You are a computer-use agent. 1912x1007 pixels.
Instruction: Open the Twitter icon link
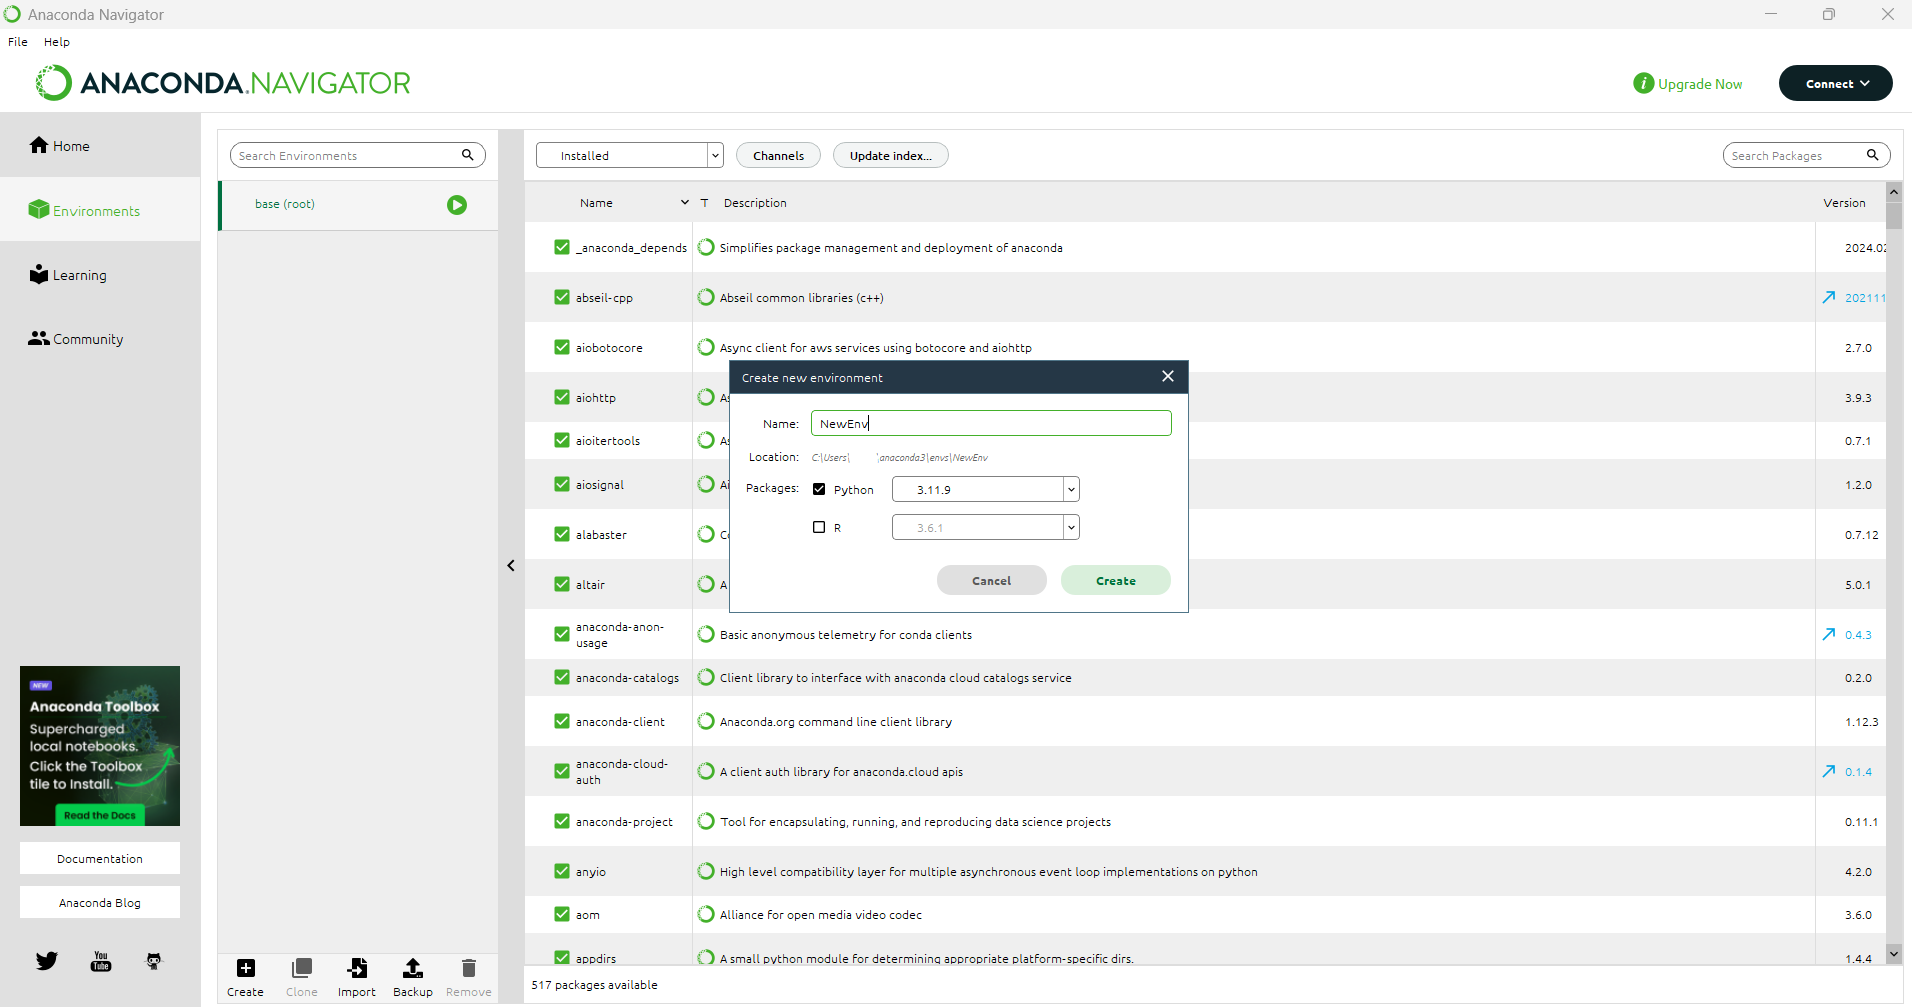click(47, 961)
